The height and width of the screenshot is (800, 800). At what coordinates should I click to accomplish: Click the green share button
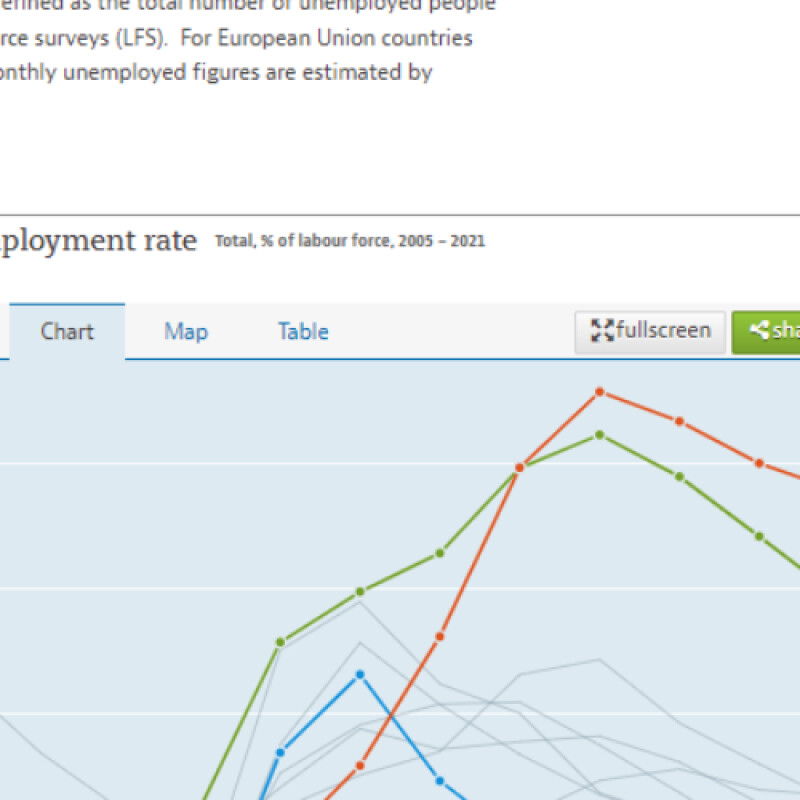770,332
